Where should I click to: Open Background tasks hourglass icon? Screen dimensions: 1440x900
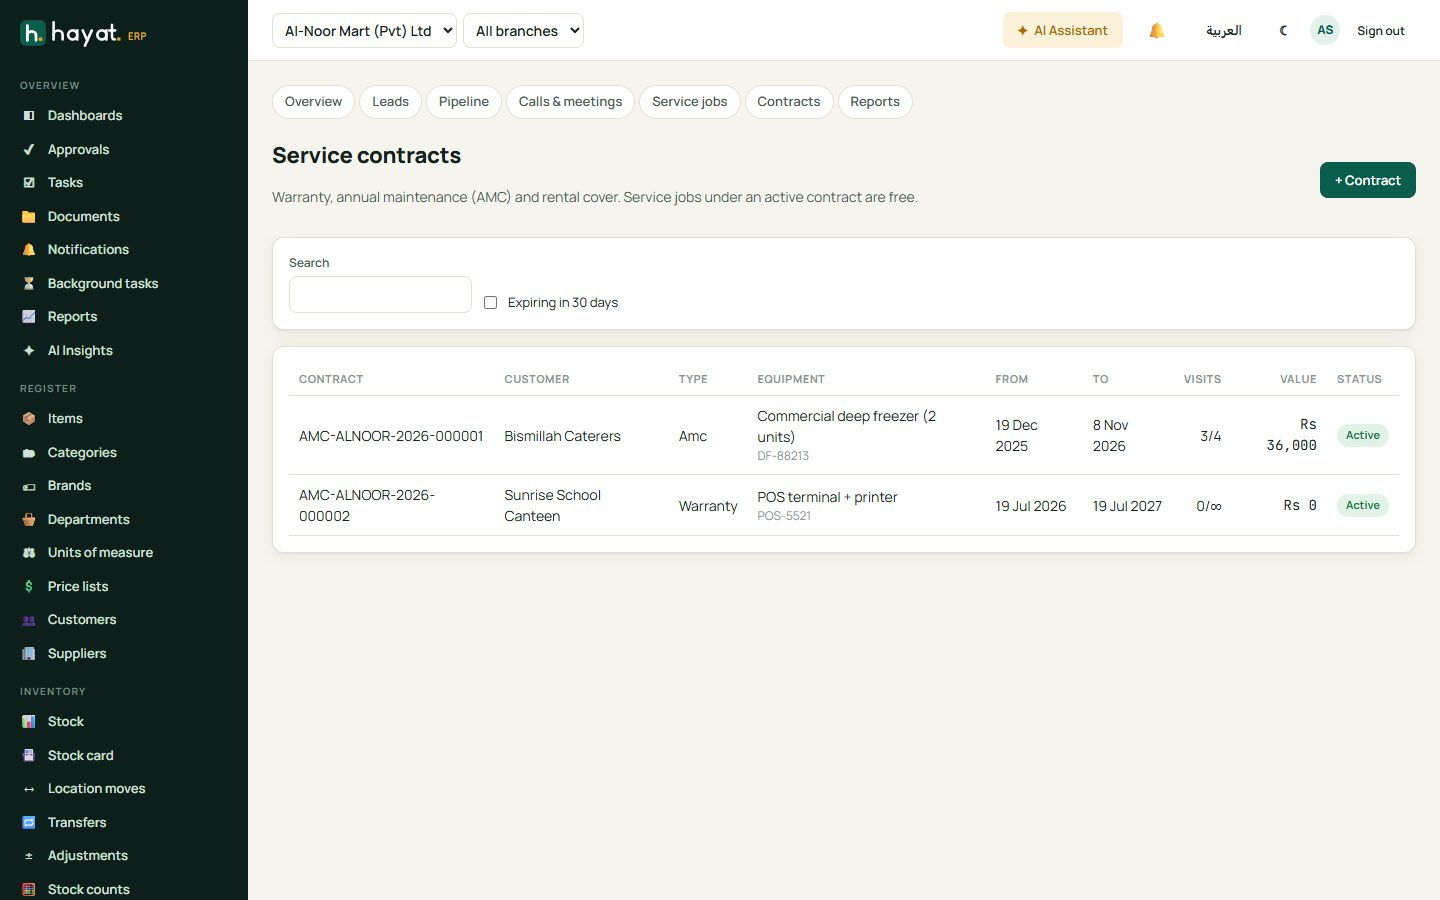pos(29,283)
